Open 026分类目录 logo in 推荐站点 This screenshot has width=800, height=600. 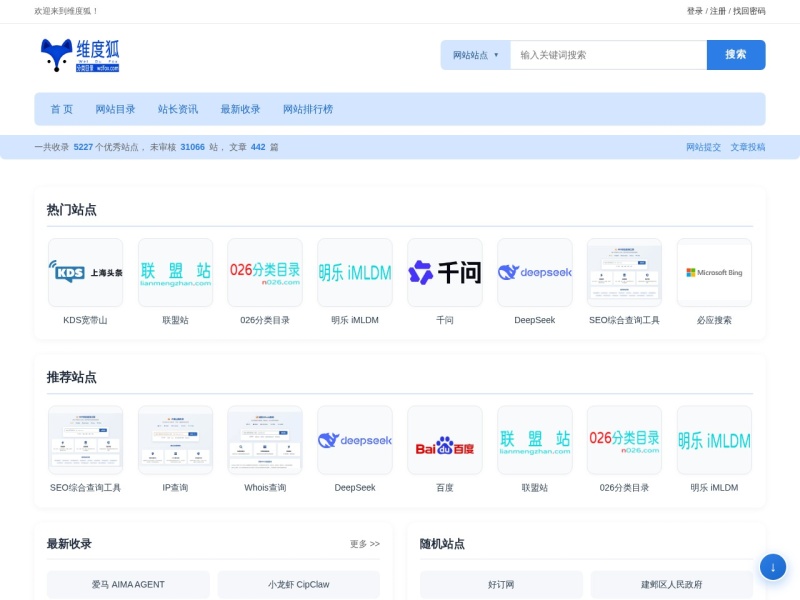click(x=624, y=440)
